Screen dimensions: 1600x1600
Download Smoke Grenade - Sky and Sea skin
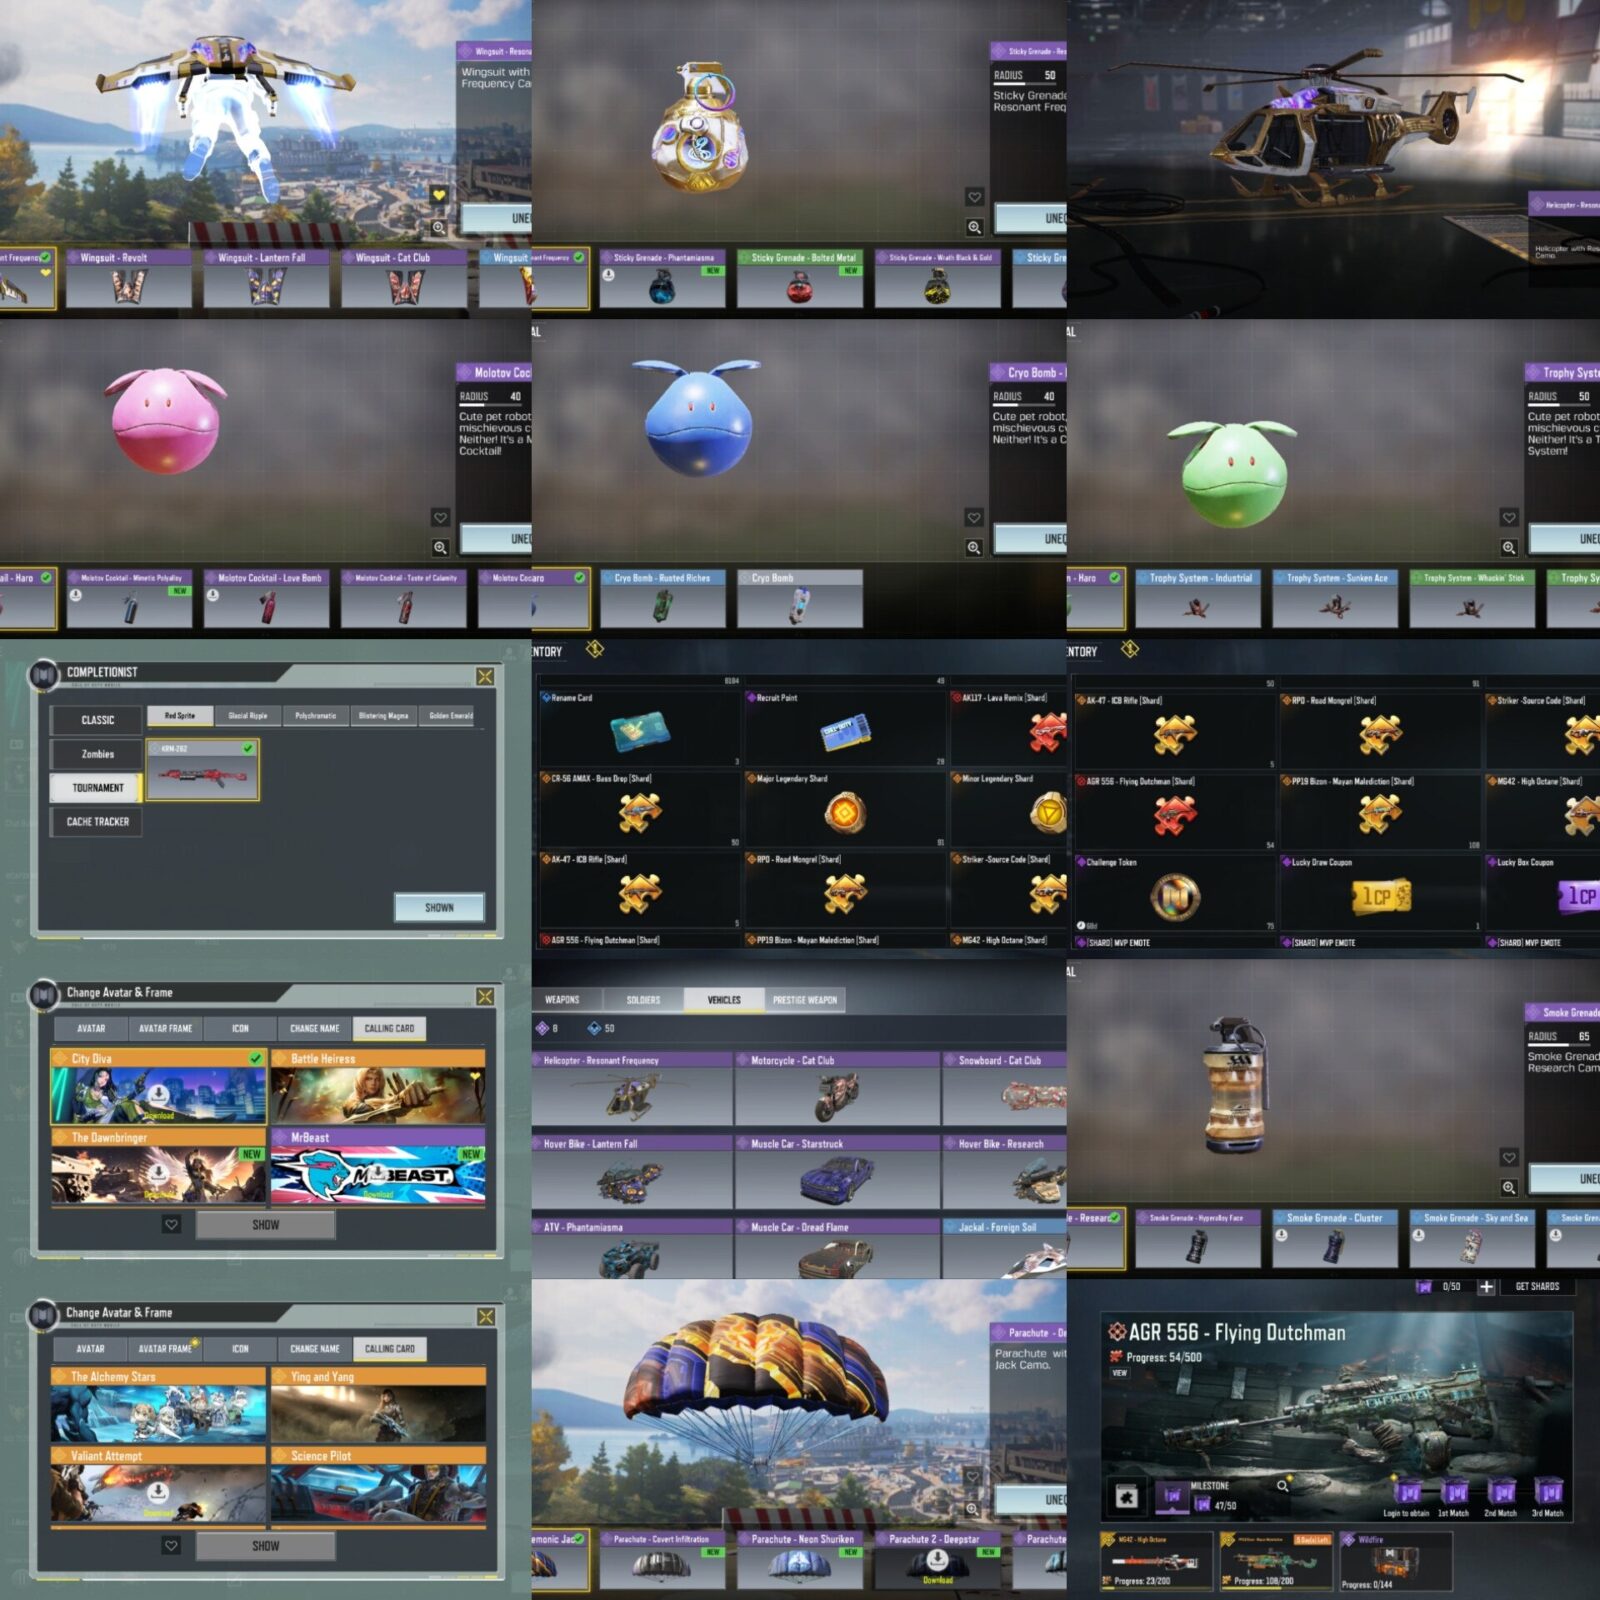[x=1419, y=1235]
